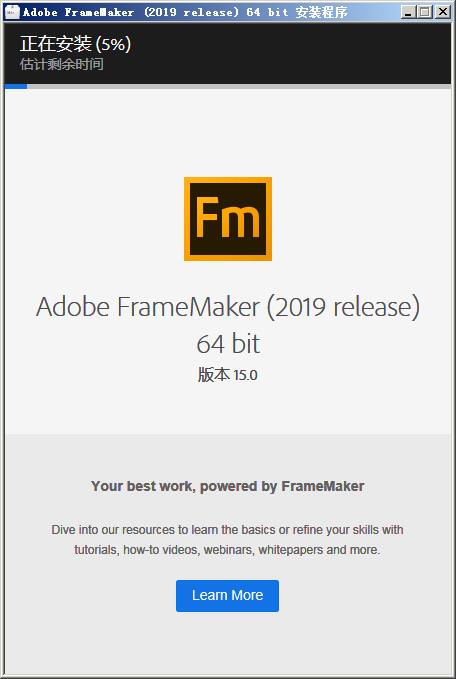Click the 估计剩余时间 remaining time label
The width and height of the screenshot is (456, 679).
click(x=61, y=65)
